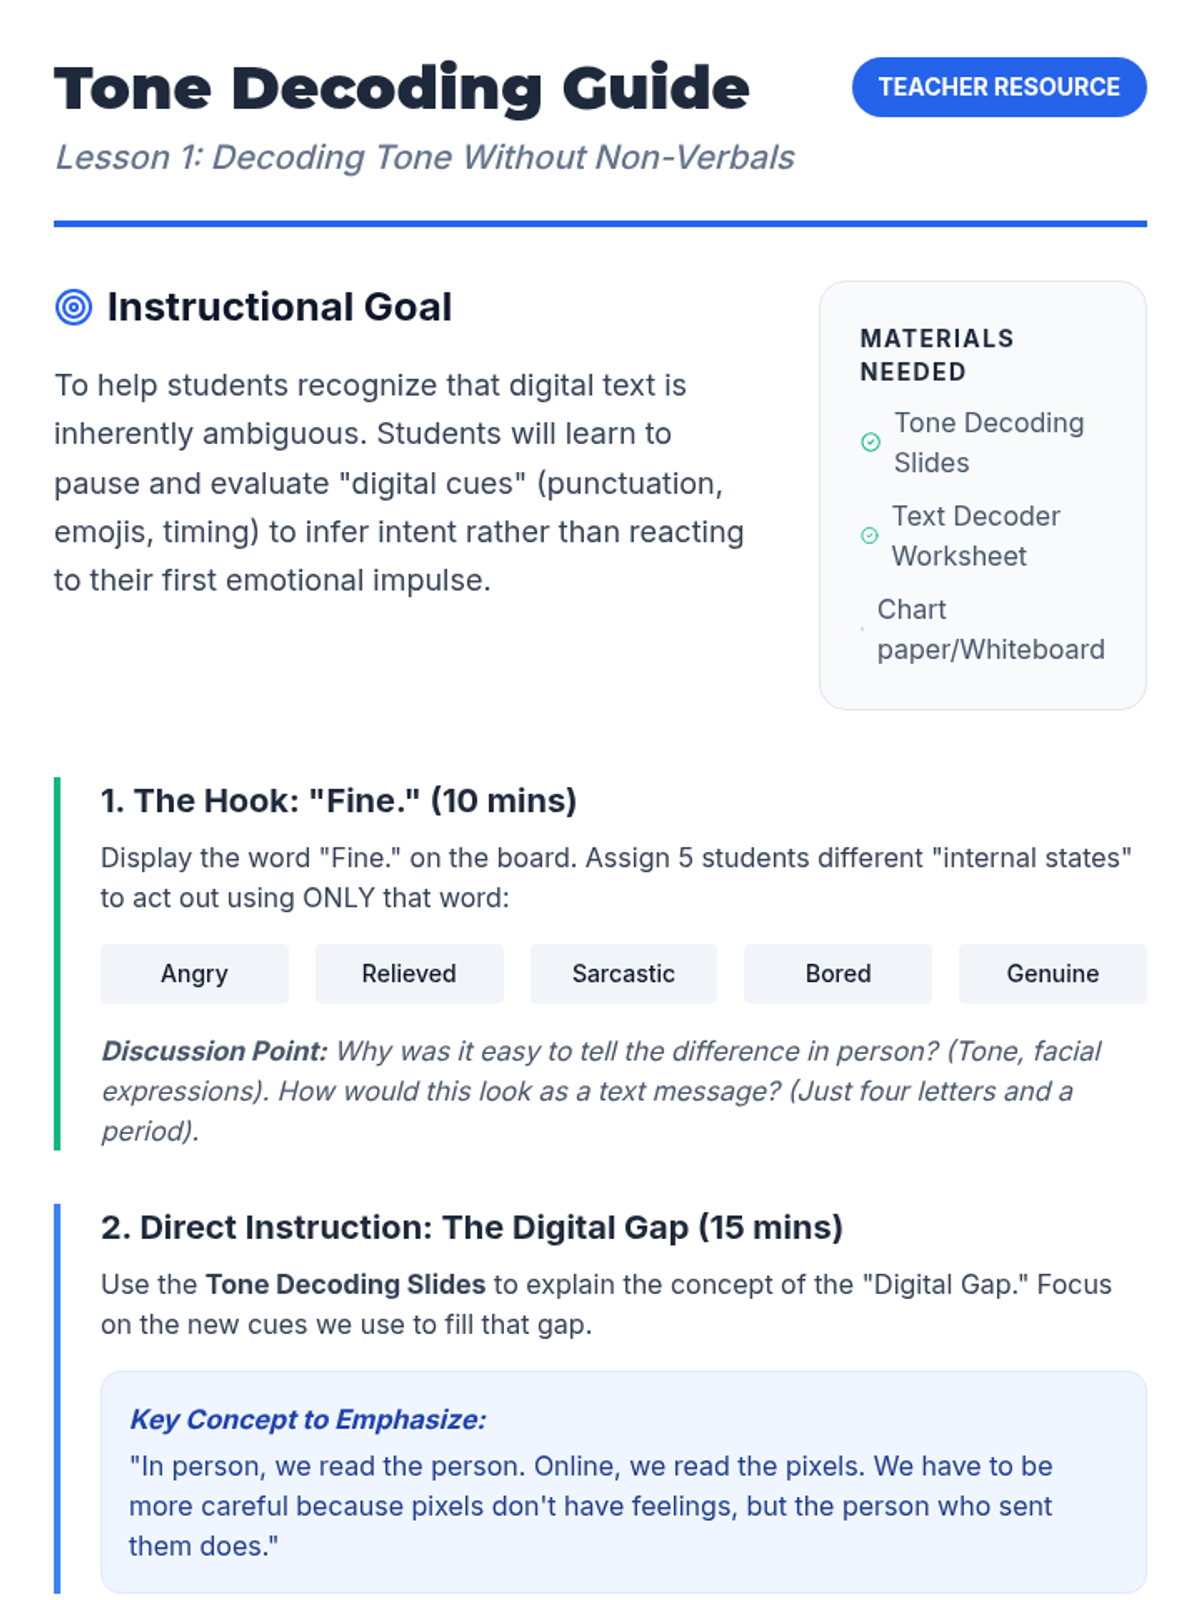Screen dimensions: 1200x1600
Task: Select the Chart paper/Whiteboard material item
Action: pyautogui.click(x=990, y=630)
